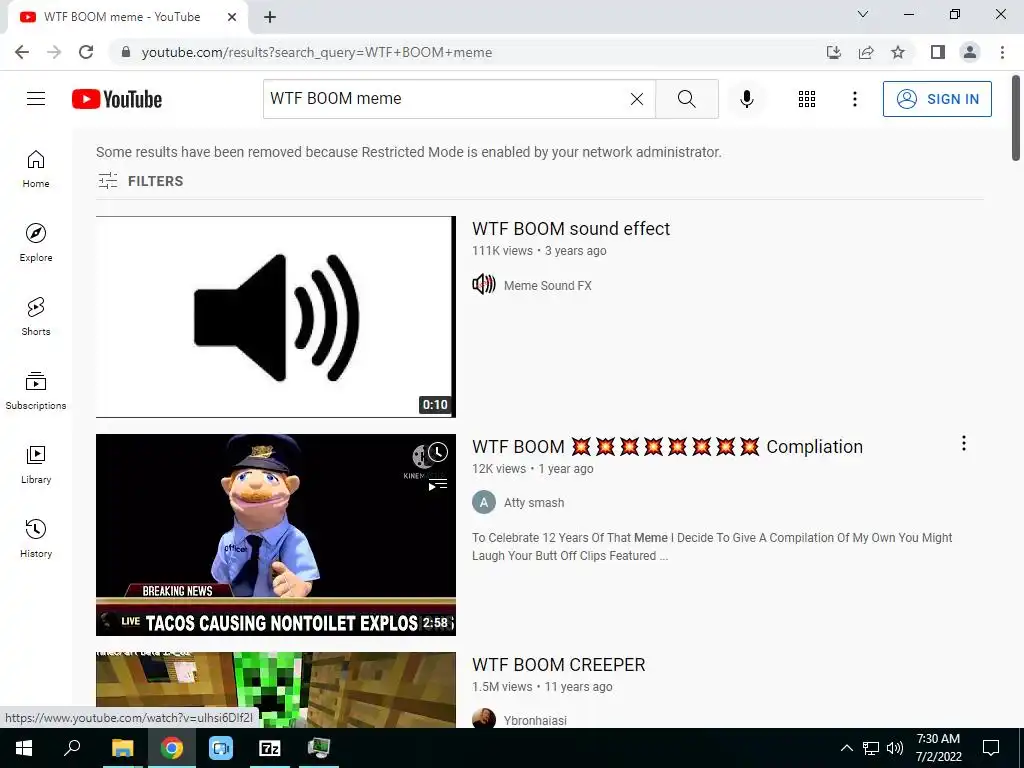Share this page via address bar icon

click(866, 52)
